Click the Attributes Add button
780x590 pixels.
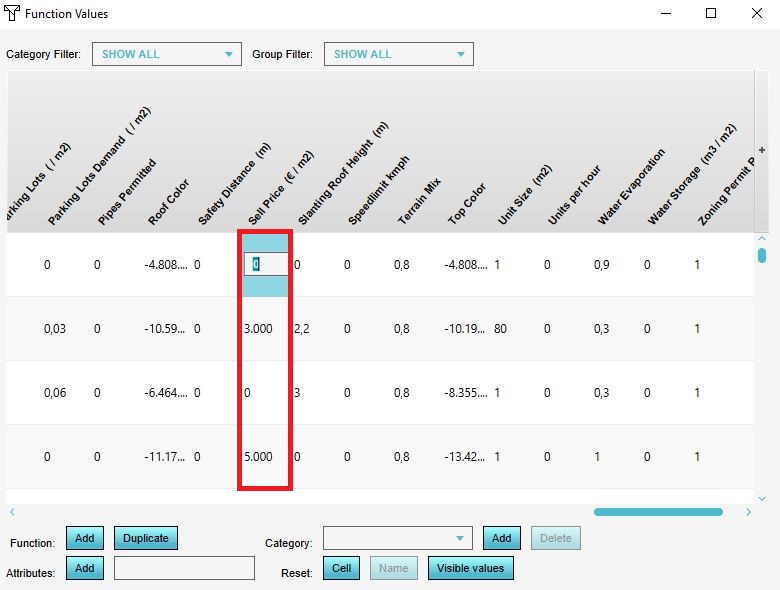tap(85, 568)
